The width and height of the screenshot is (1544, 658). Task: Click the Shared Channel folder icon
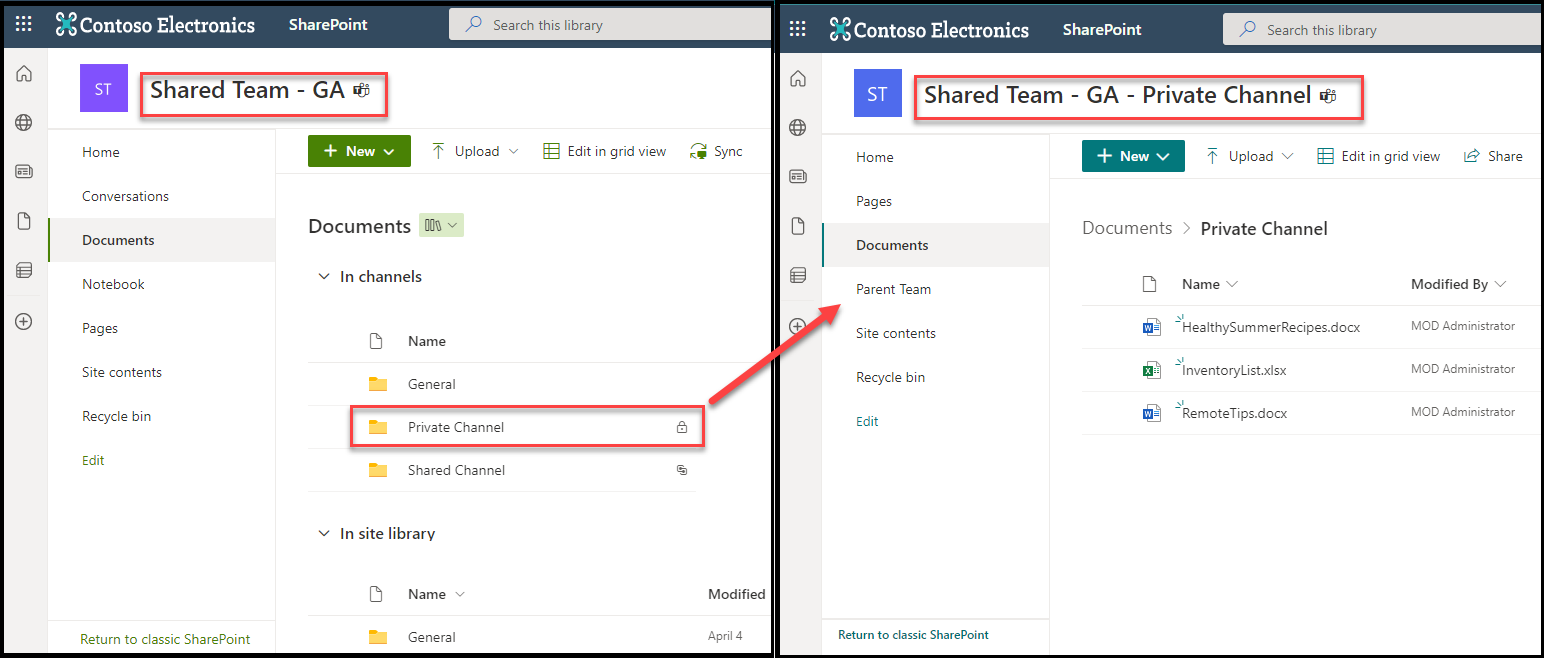(378, 470)
